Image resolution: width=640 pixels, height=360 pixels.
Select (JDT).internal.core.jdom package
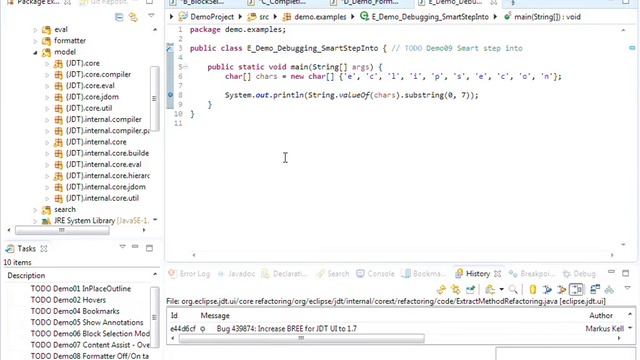coord(106,187)
